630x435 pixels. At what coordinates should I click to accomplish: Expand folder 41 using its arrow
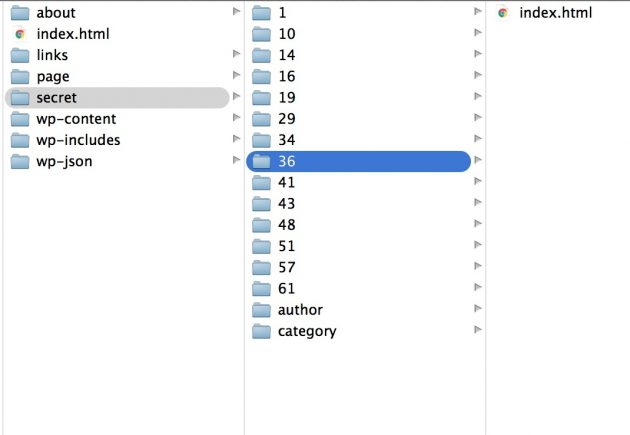[478, 181]
